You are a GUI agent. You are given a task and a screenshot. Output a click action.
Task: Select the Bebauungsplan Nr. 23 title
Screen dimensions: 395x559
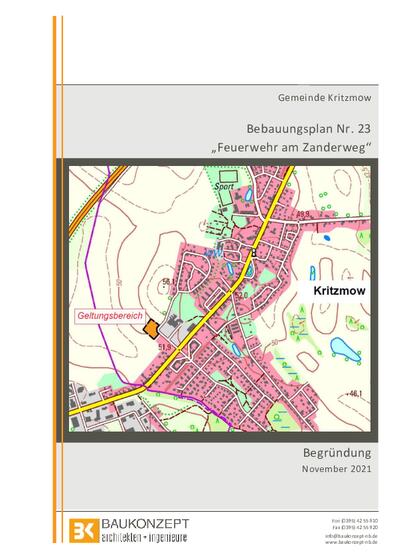[x=309, y=129]
